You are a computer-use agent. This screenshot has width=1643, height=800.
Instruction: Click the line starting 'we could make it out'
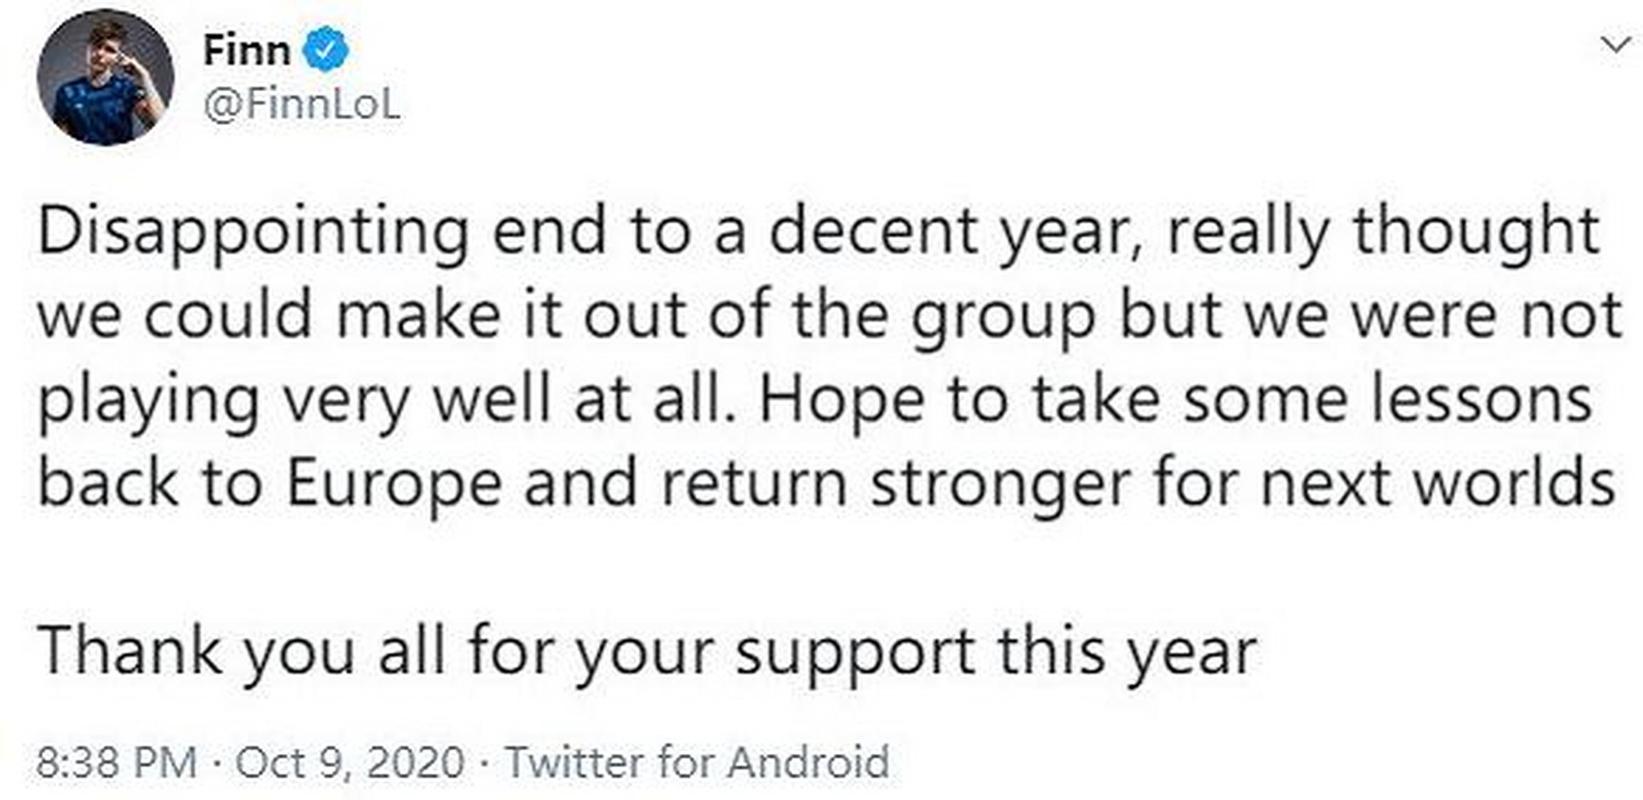pos(829,317)
